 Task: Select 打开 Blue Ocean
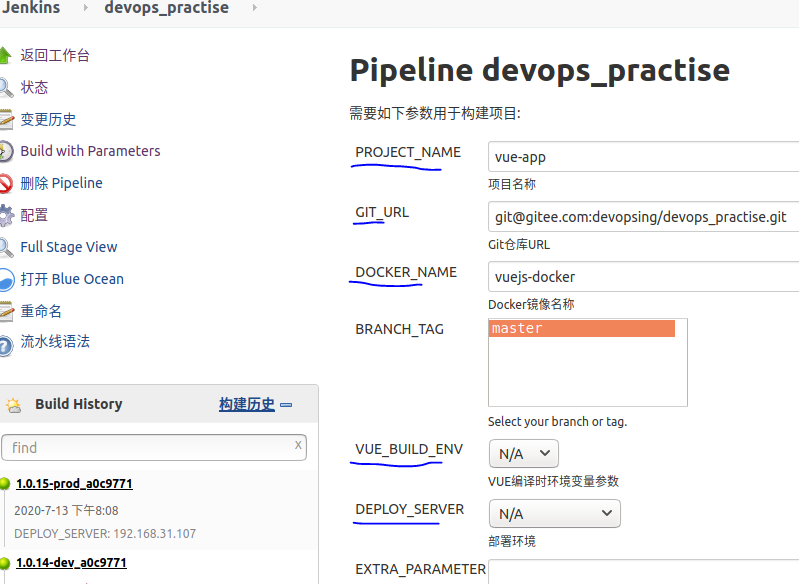[72, 279]
